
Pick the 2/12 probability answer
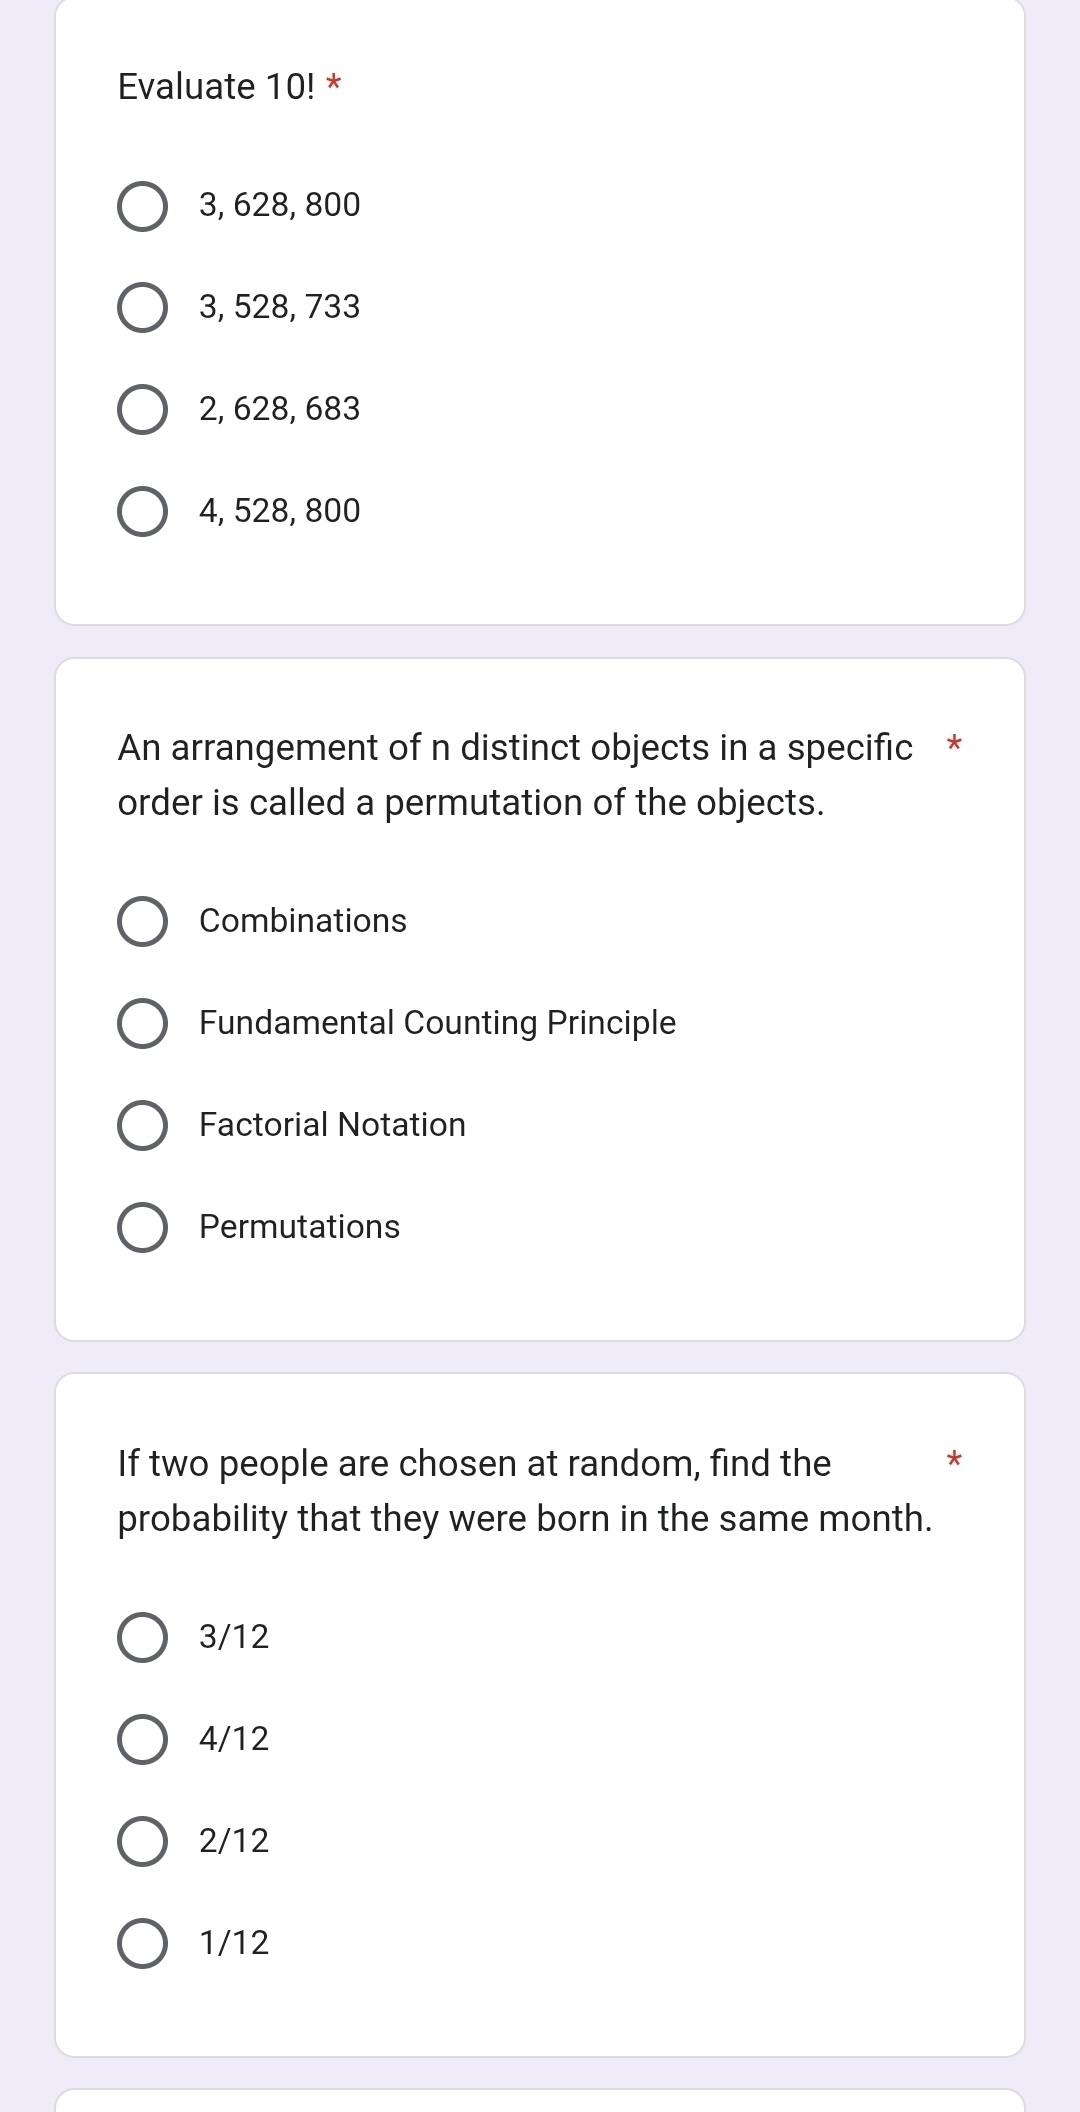(143, 1842)
